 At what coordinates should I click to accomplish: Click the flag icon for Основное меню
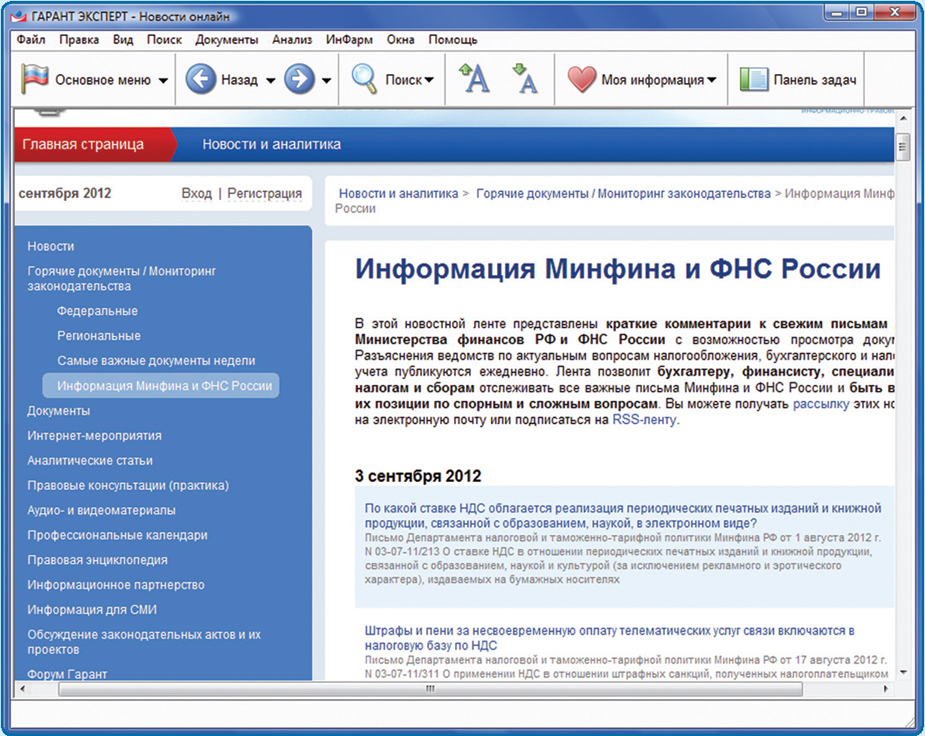point(36,80)
